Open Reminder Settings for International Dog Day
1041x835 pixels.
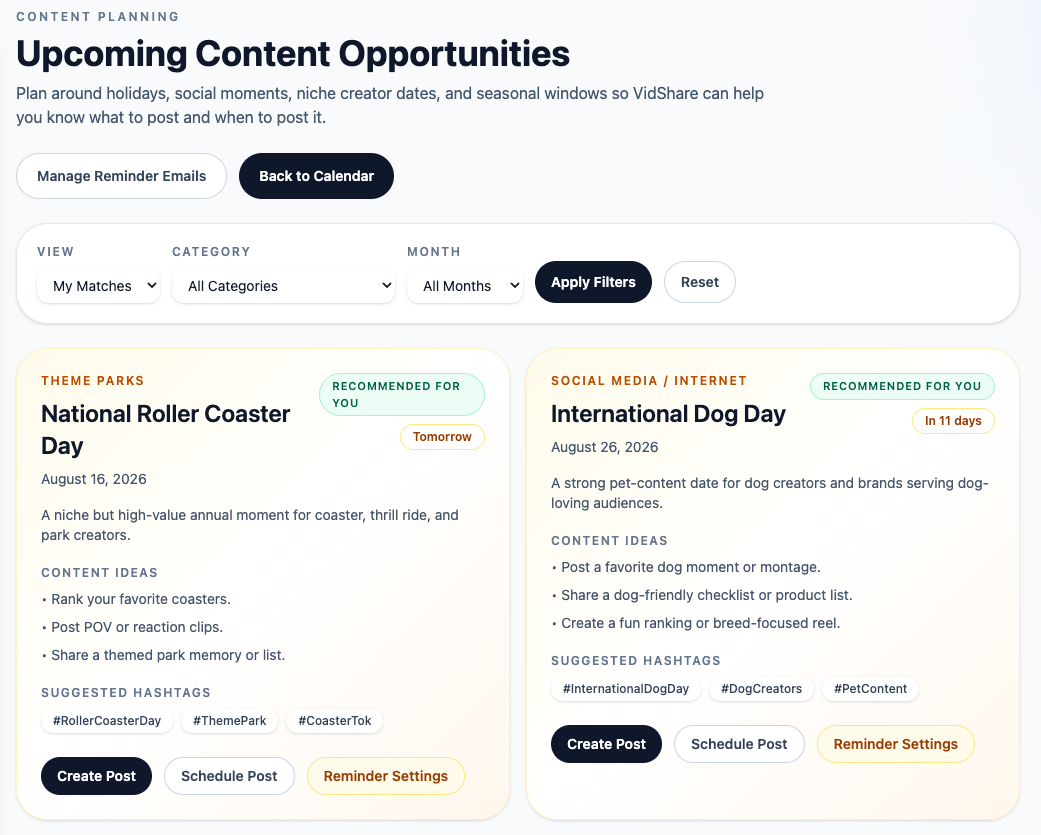click(x=896, y=744)
